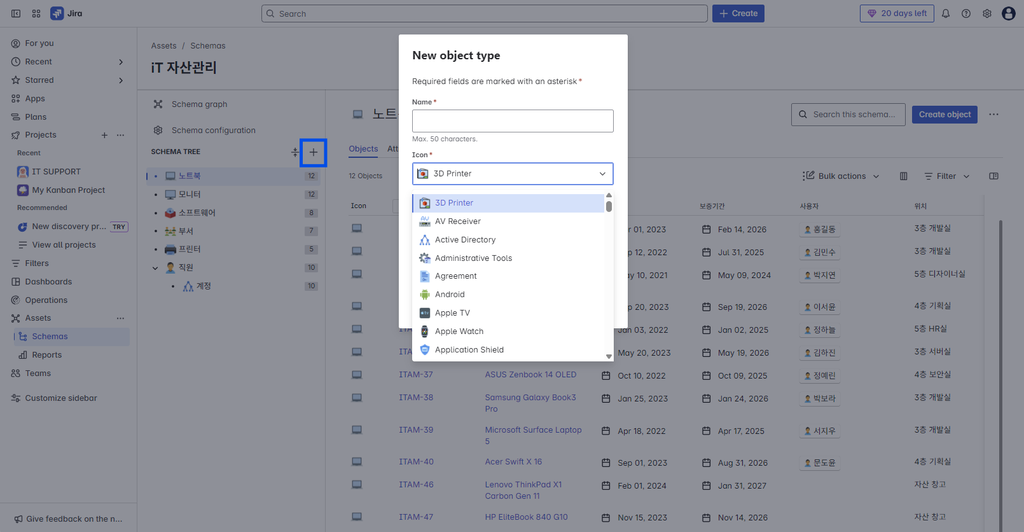Choose Administrative Tools icon option

click(508, 258)
